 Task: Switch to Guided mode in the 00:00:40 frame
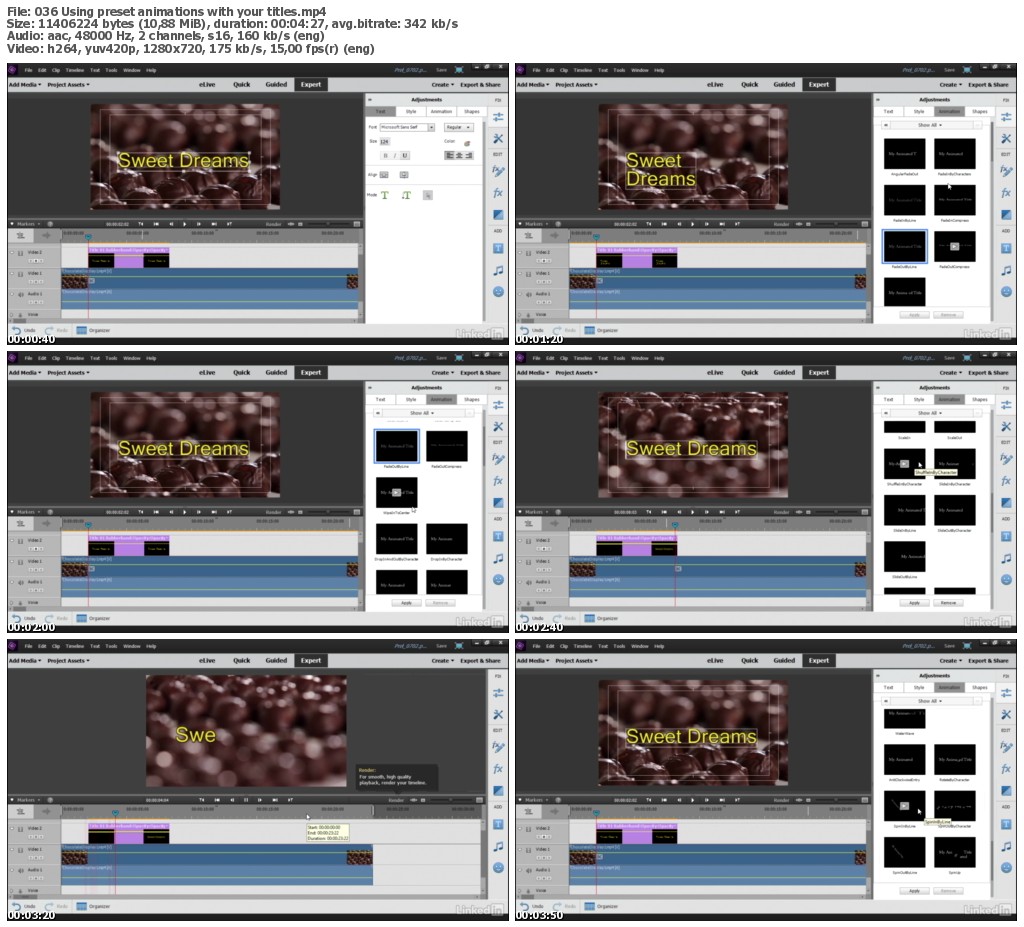coord(276,84)
